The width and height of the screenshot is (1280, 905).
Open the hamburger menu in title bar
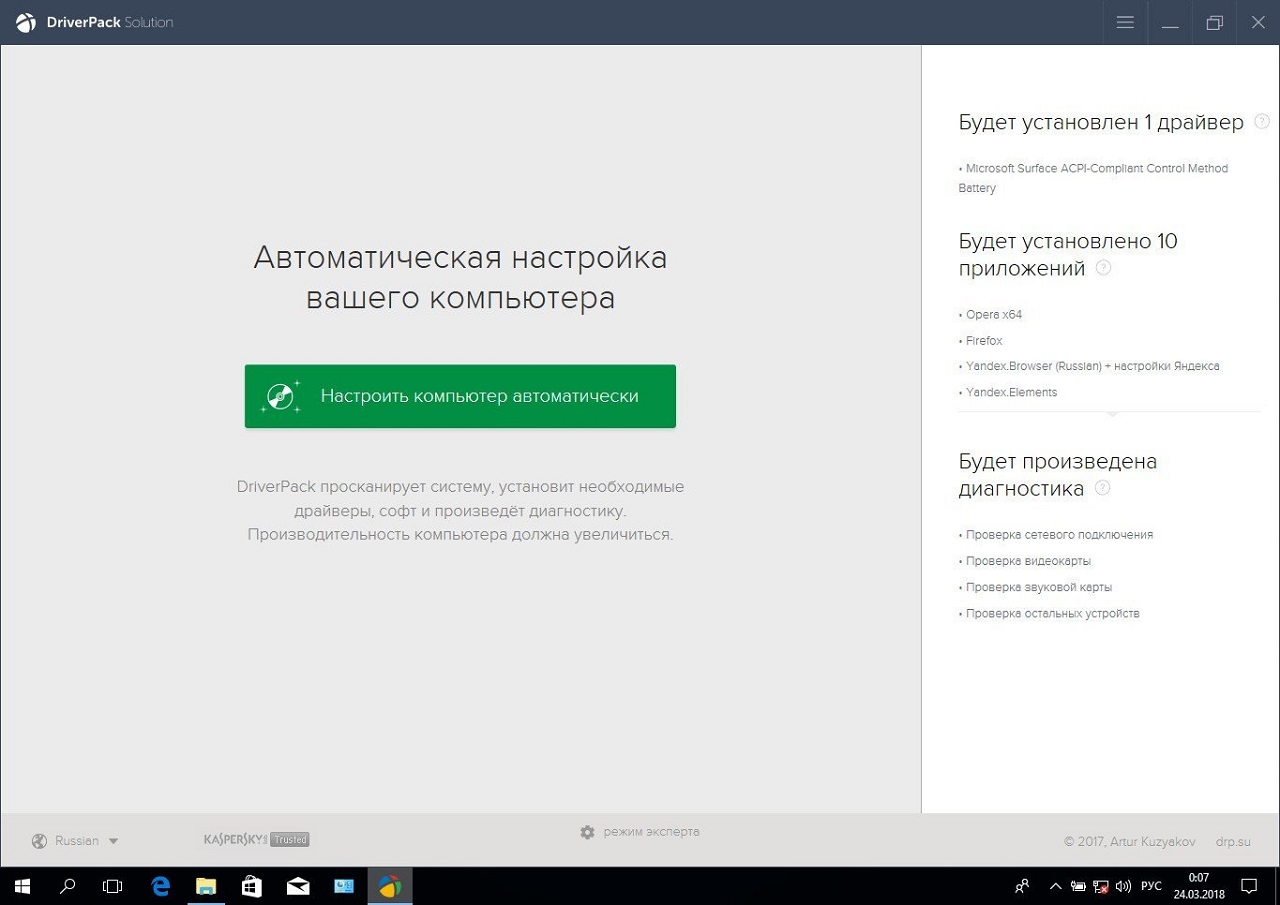pyautogui.click(x=1125, y=22)
